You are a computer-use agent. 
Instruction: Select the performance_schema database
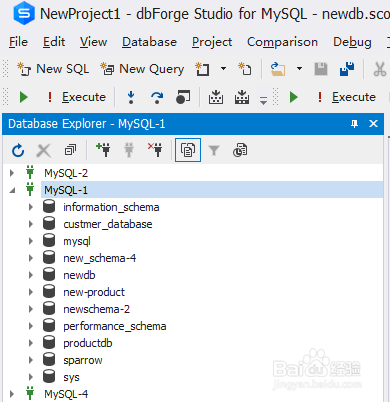(x=115, y=326)
